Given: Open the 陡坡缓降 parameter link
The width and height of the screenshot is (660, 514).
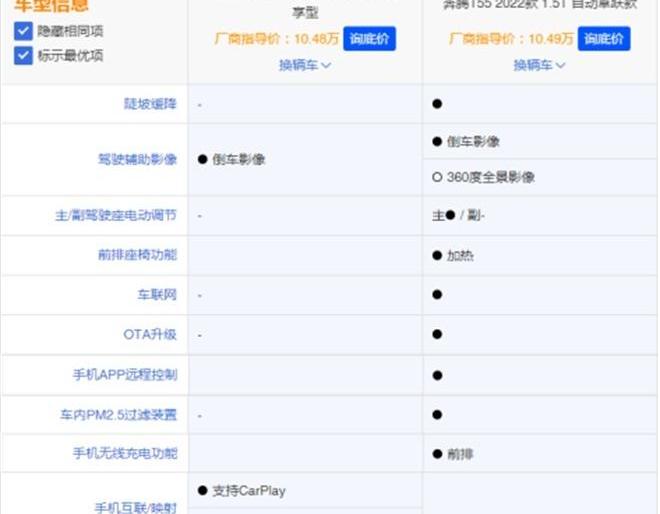Looking at the screenshot, I should point(150,104).
